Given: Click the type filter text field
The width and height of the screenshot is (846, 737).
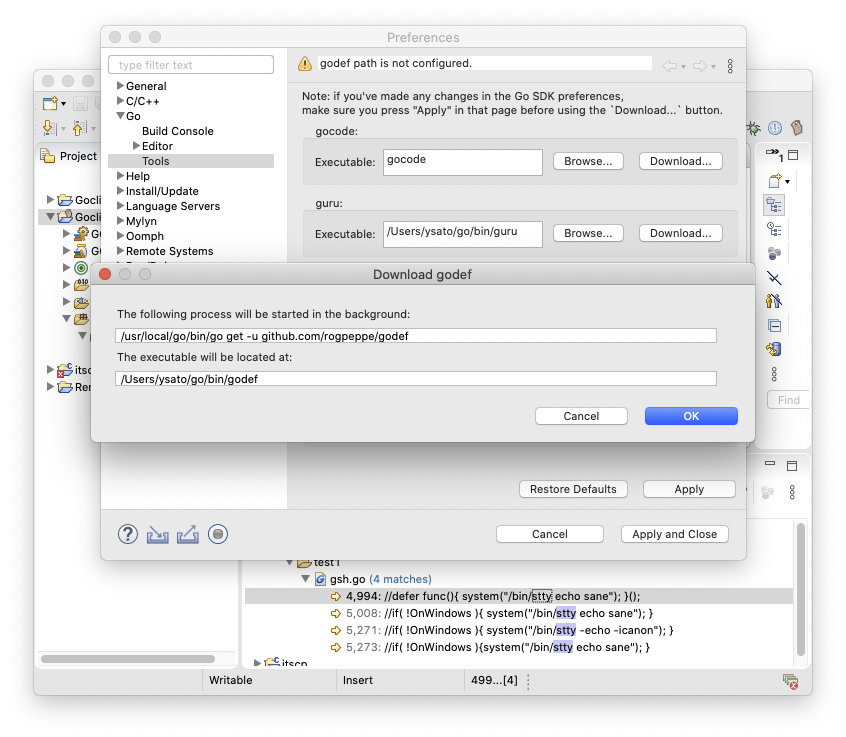Looking at the screenshot, I should click(191, 65).
